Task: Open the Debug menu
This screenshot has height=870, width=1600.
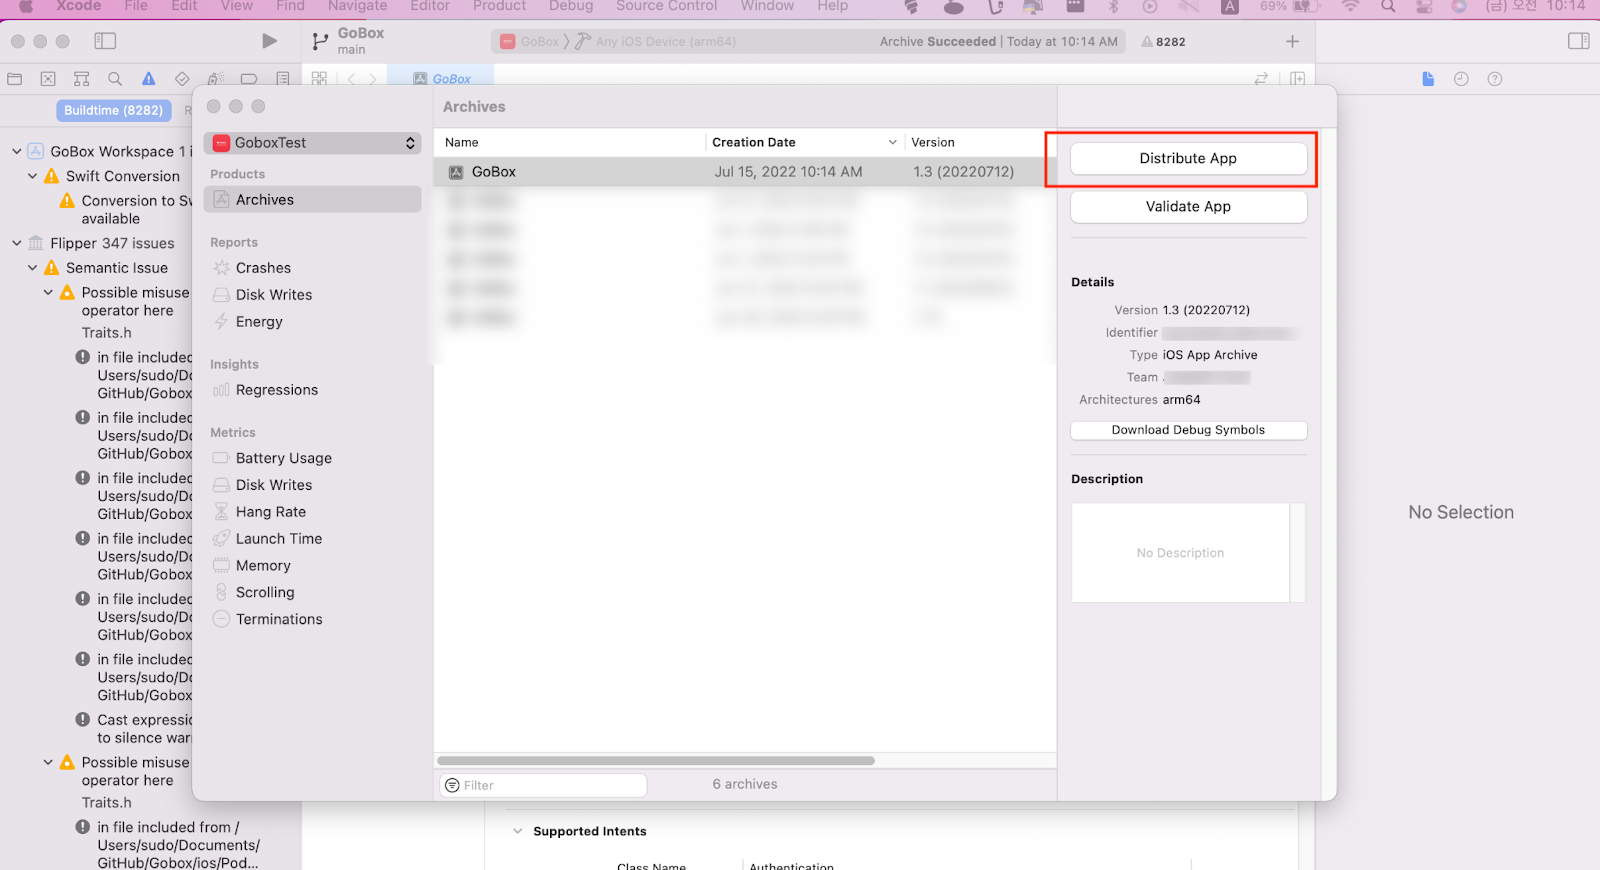Action: (x=571, y=6)
